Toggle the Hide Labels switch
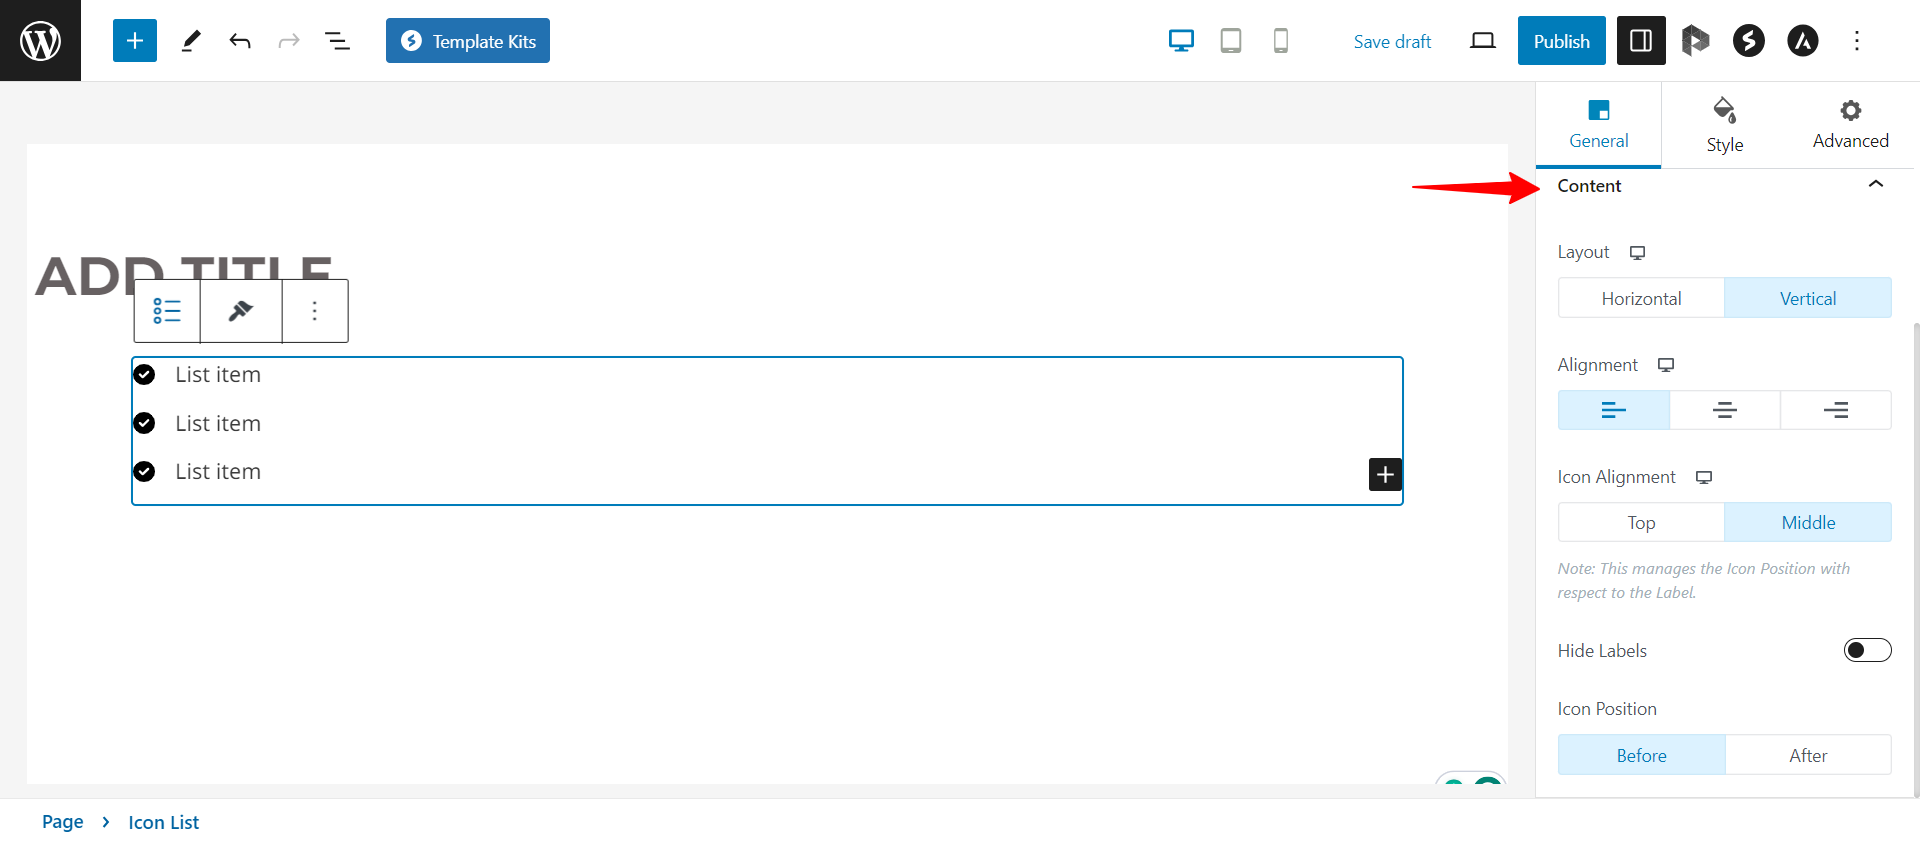The image size is (1920, 845). 1867,650
